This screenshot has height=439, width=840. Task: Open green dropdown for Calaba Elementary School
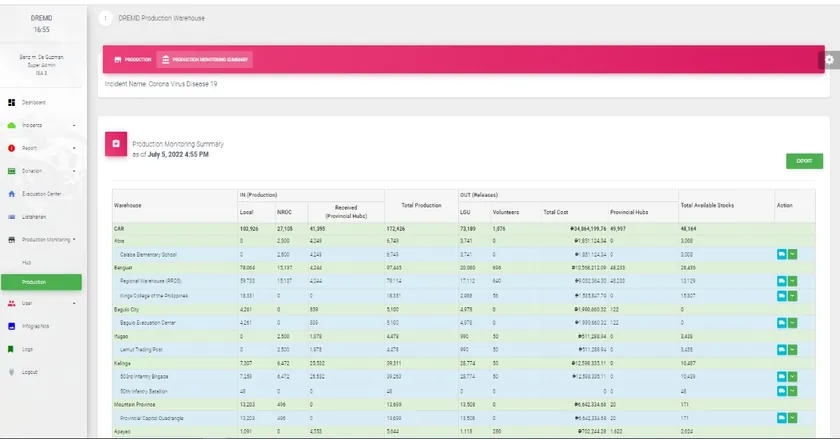792,254
